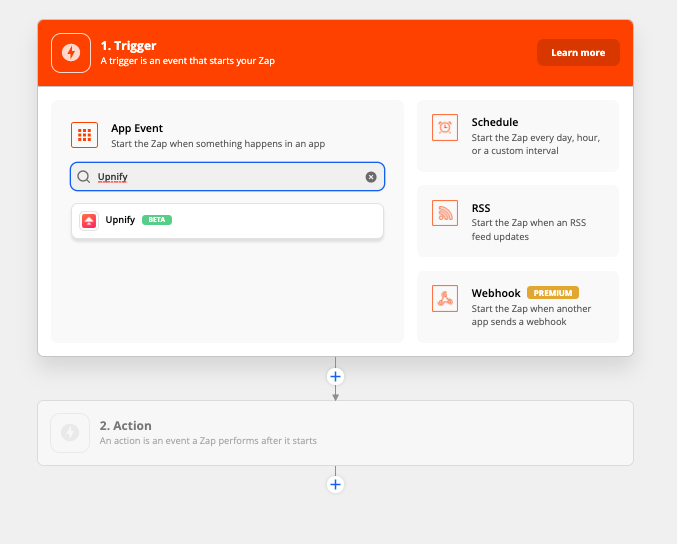Choose the RSS trigger option

tap(518, 221)
